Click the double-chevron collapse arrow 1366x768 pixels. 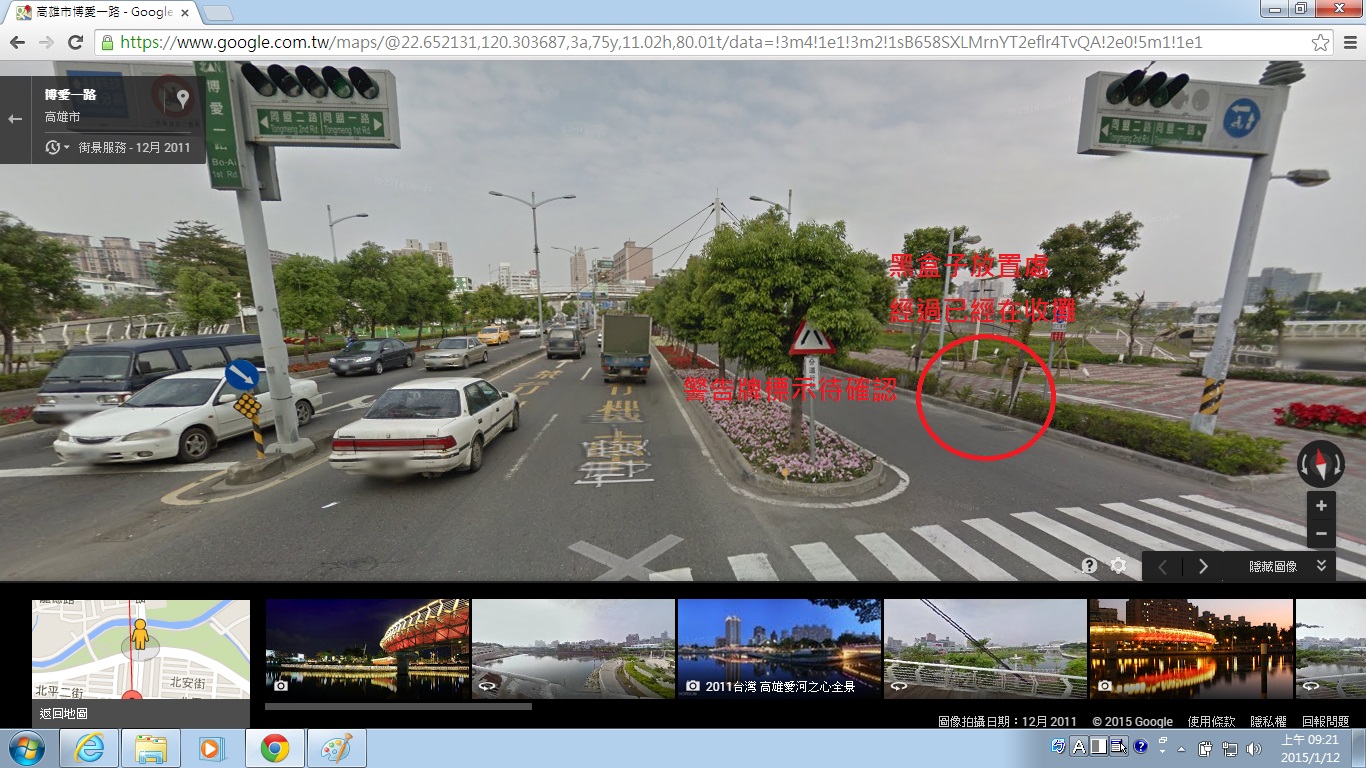tap(1321, 566)
